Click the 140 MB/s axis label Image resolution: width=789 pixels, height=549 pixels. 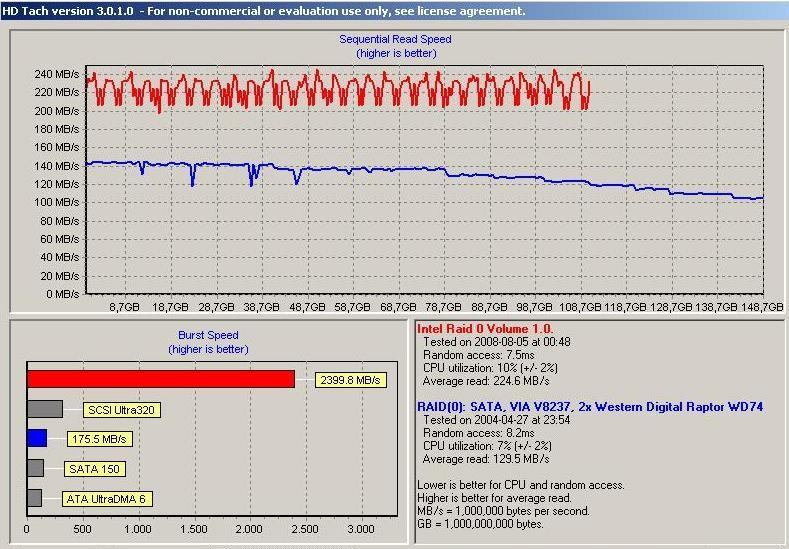pyautogui.click(x=56, y=166)
